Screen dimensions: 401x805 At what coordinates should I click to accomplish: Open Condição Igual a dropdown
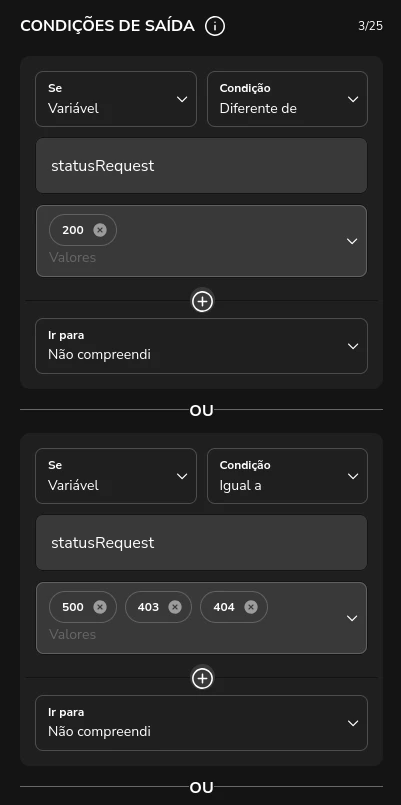(x=288, y=476)
